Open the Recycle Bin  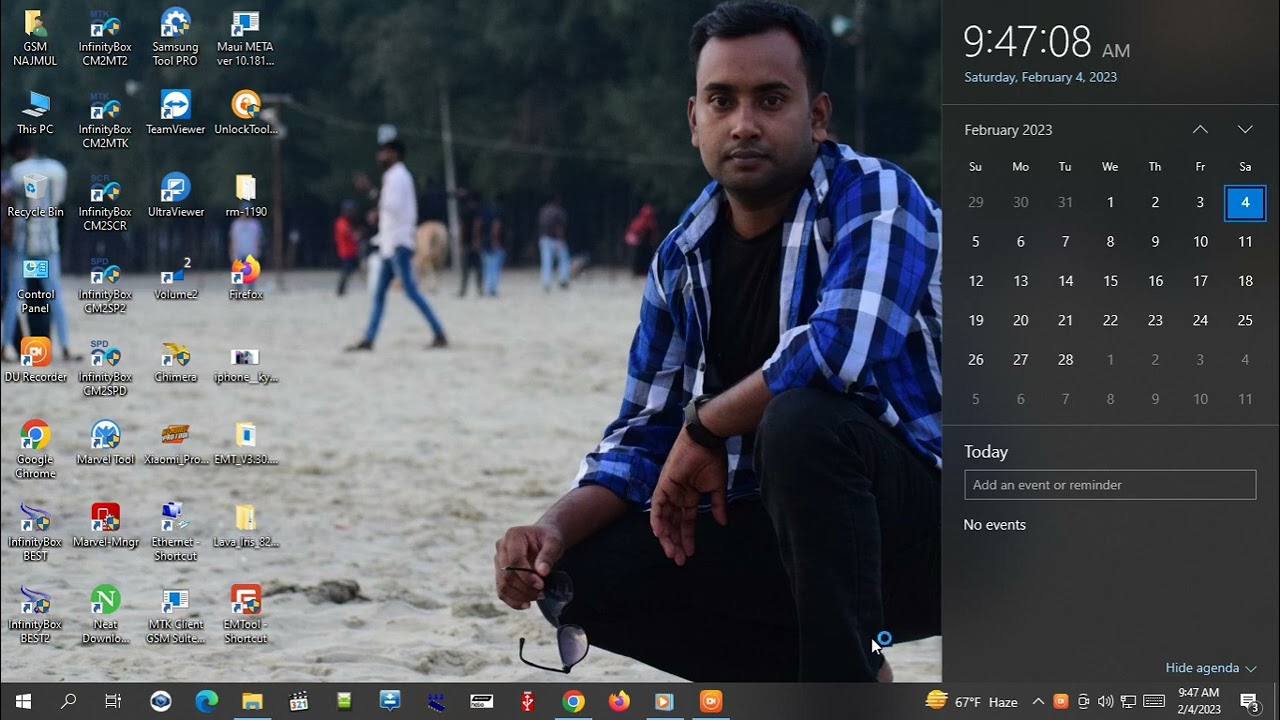point(35,196)
